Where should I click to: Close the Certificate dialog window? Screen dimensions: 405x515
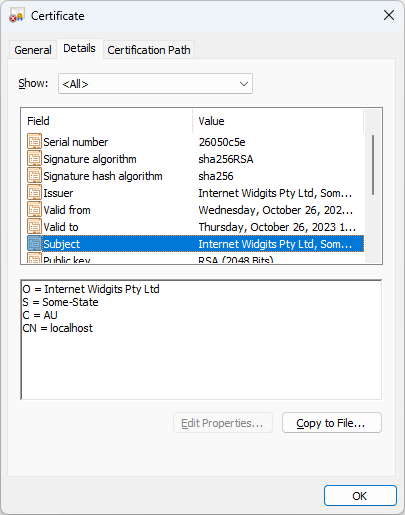389,15
